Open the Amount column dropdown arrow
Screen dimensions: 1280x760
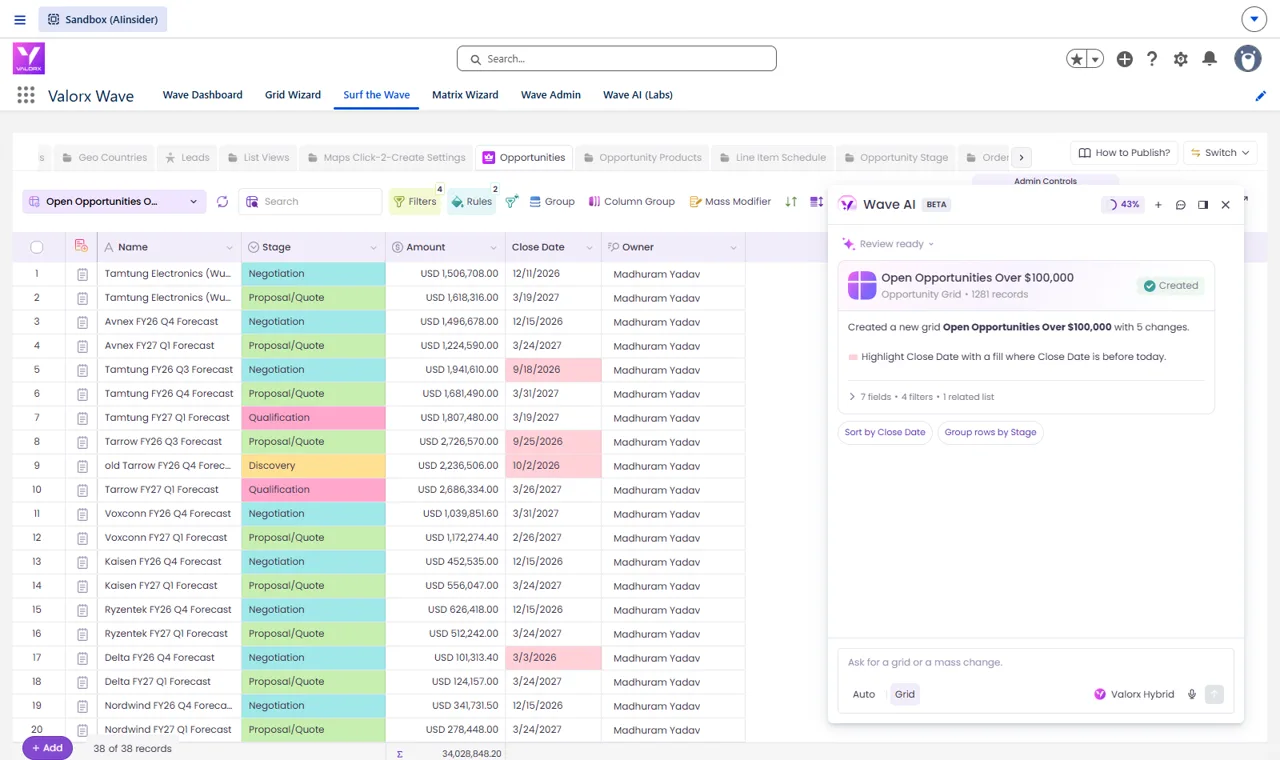click(494, 248)
